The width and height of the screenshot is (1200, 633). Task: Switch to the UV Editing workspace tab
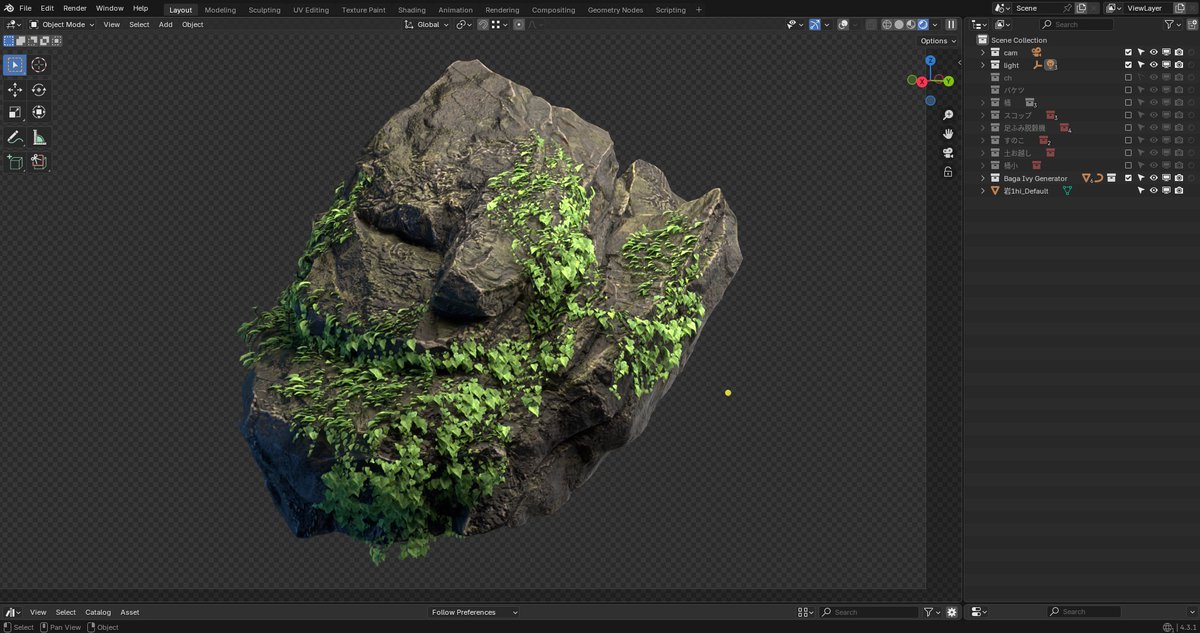pyautogui.click(x=310, y=9)
